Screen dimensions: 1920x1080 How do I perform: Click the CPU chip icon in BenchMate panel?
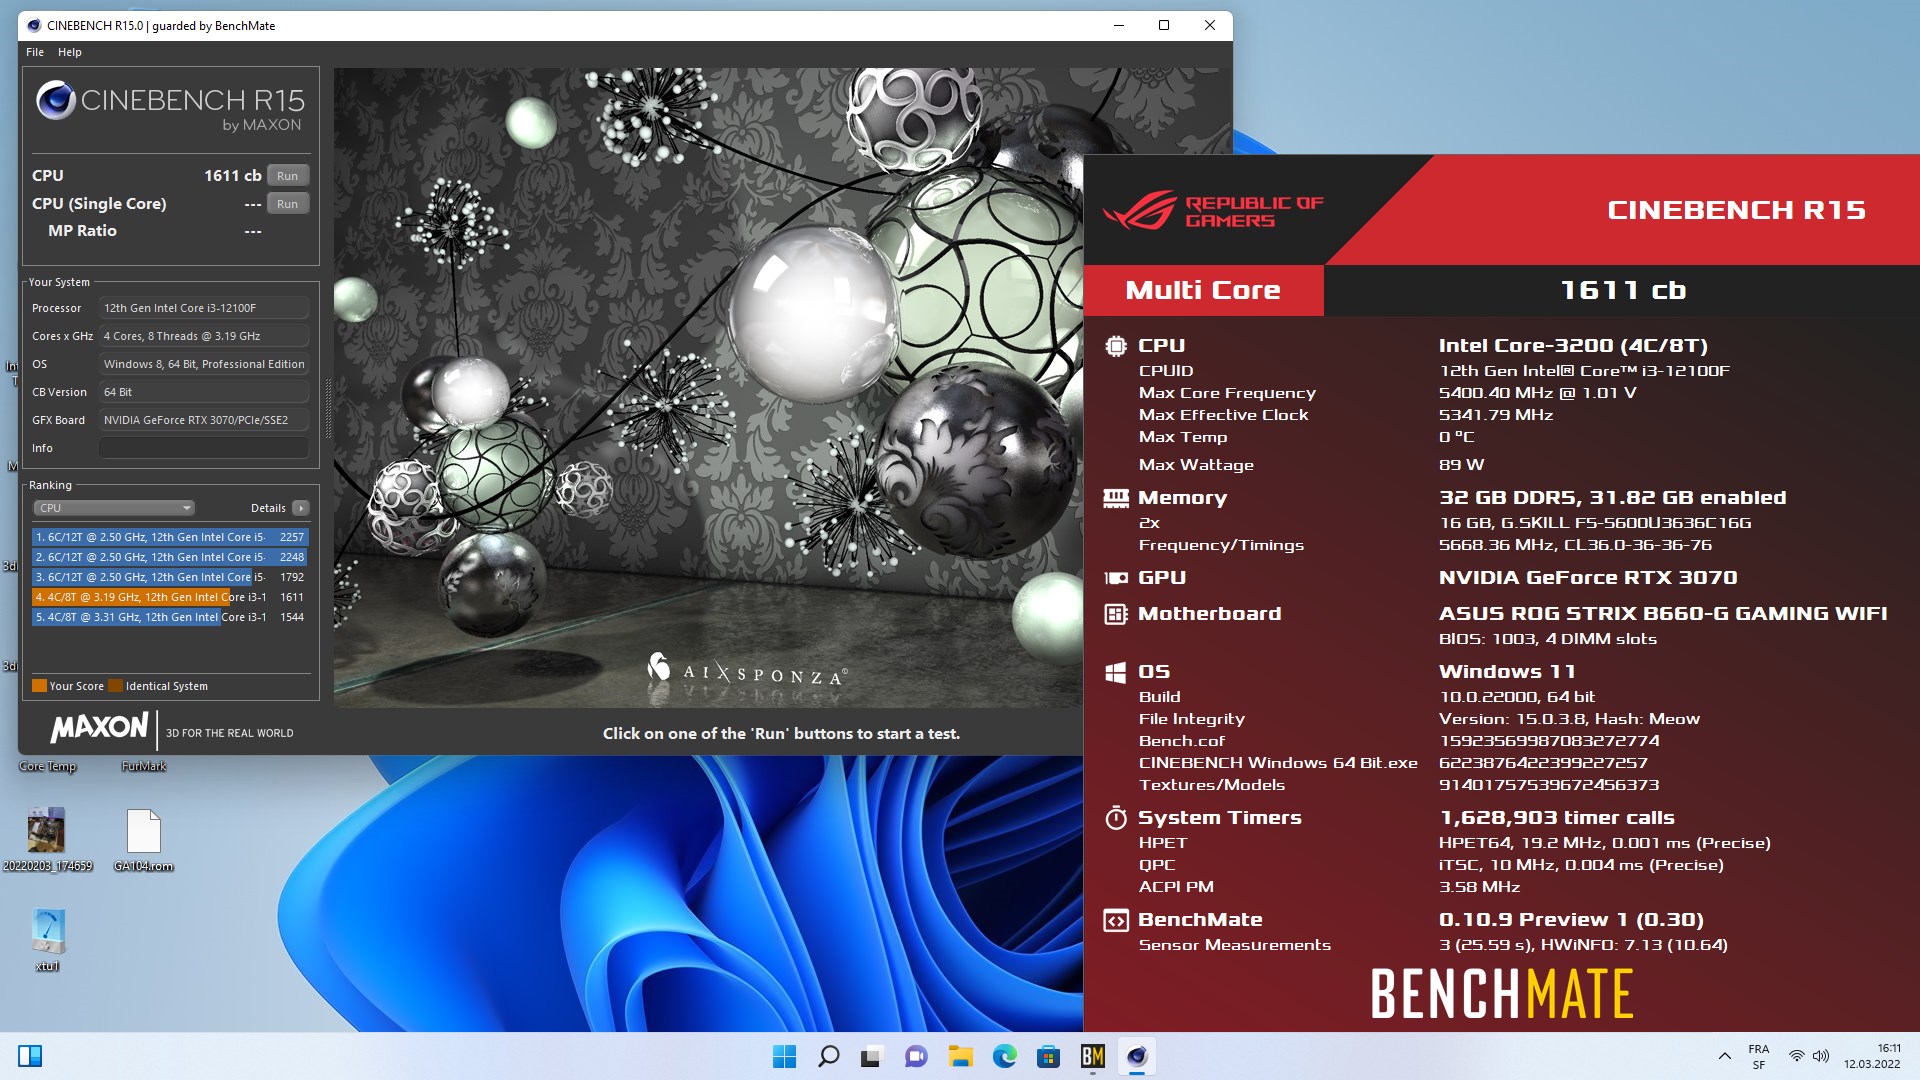(1116, 346)
